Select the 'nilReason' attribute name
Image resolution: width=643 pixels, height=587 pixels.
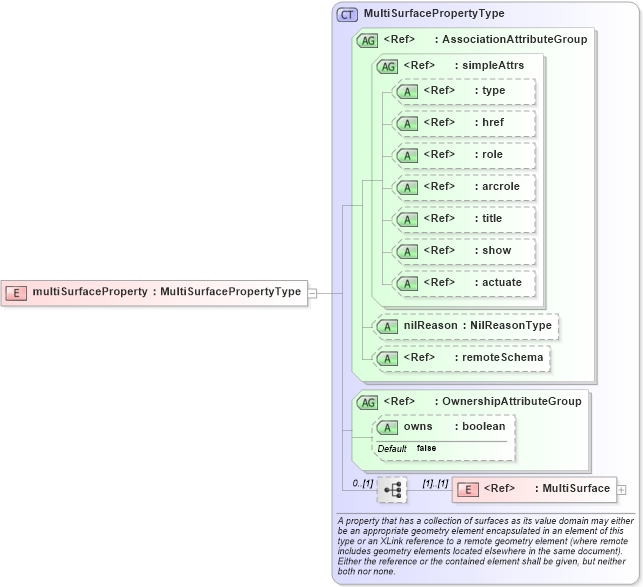click(430, 325)
